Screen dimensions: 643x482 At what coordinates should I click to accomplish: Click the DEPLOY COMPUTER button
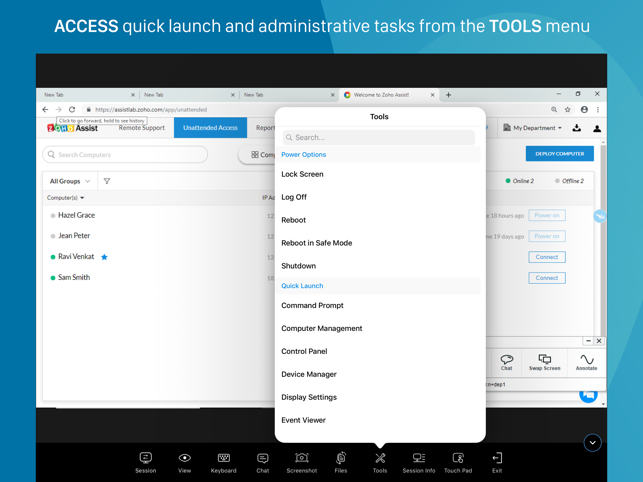(x=560, y=153)
